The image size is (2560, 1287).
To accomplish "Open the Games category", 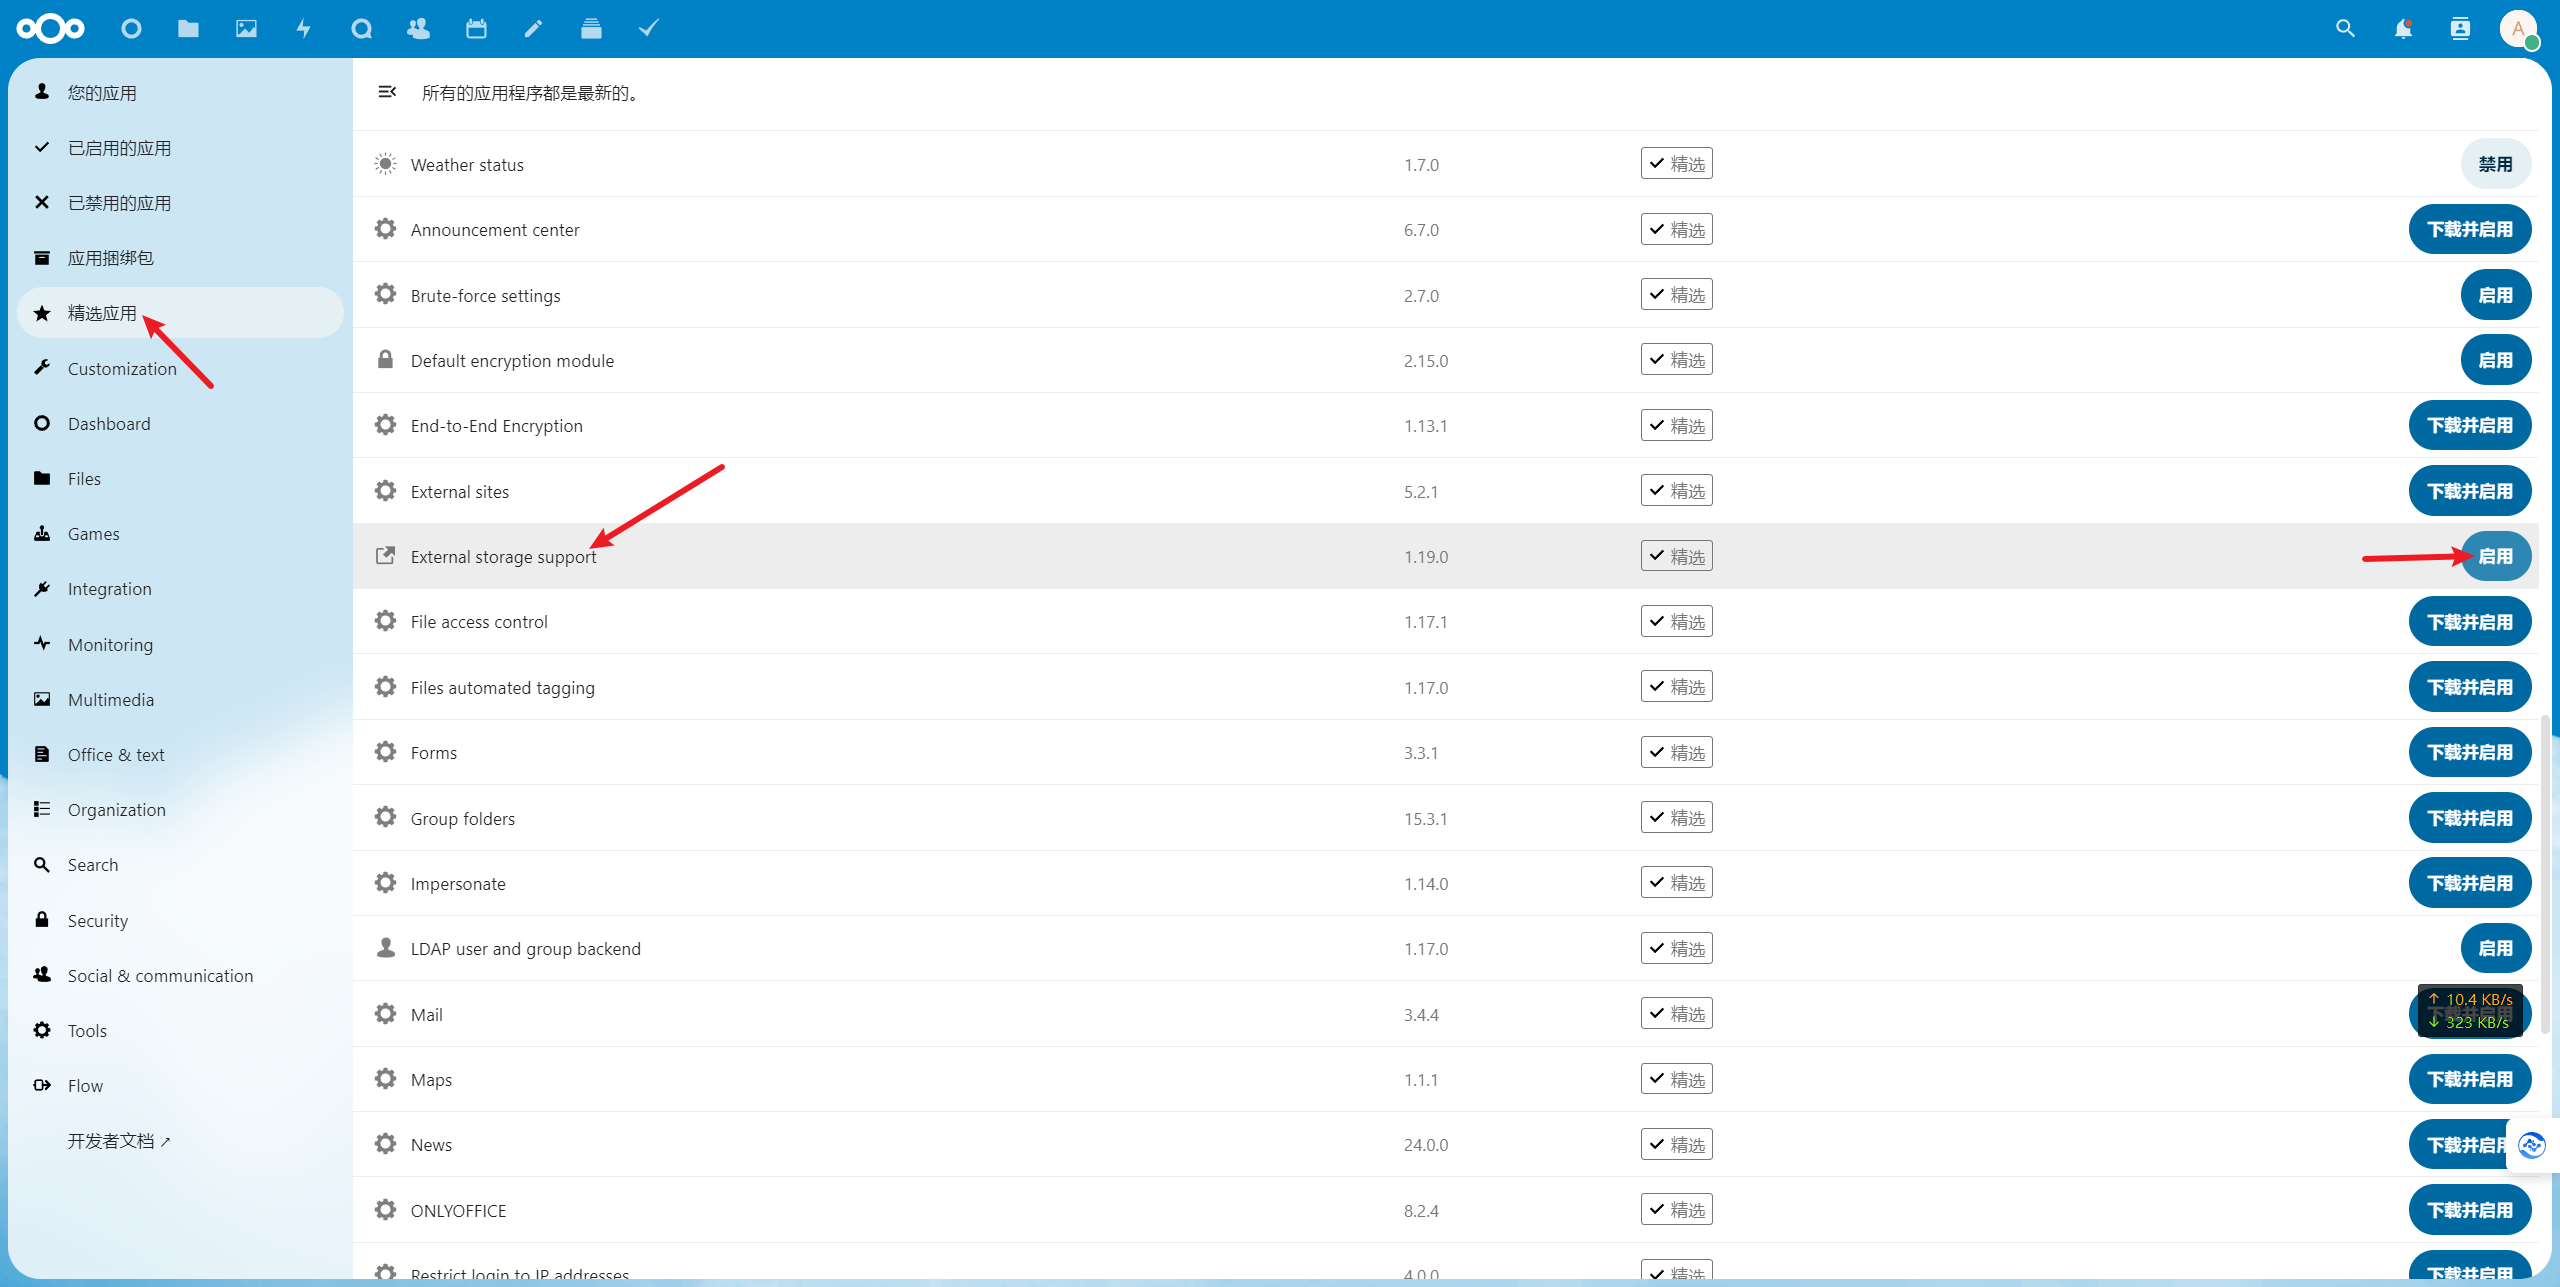I will 180,534.
